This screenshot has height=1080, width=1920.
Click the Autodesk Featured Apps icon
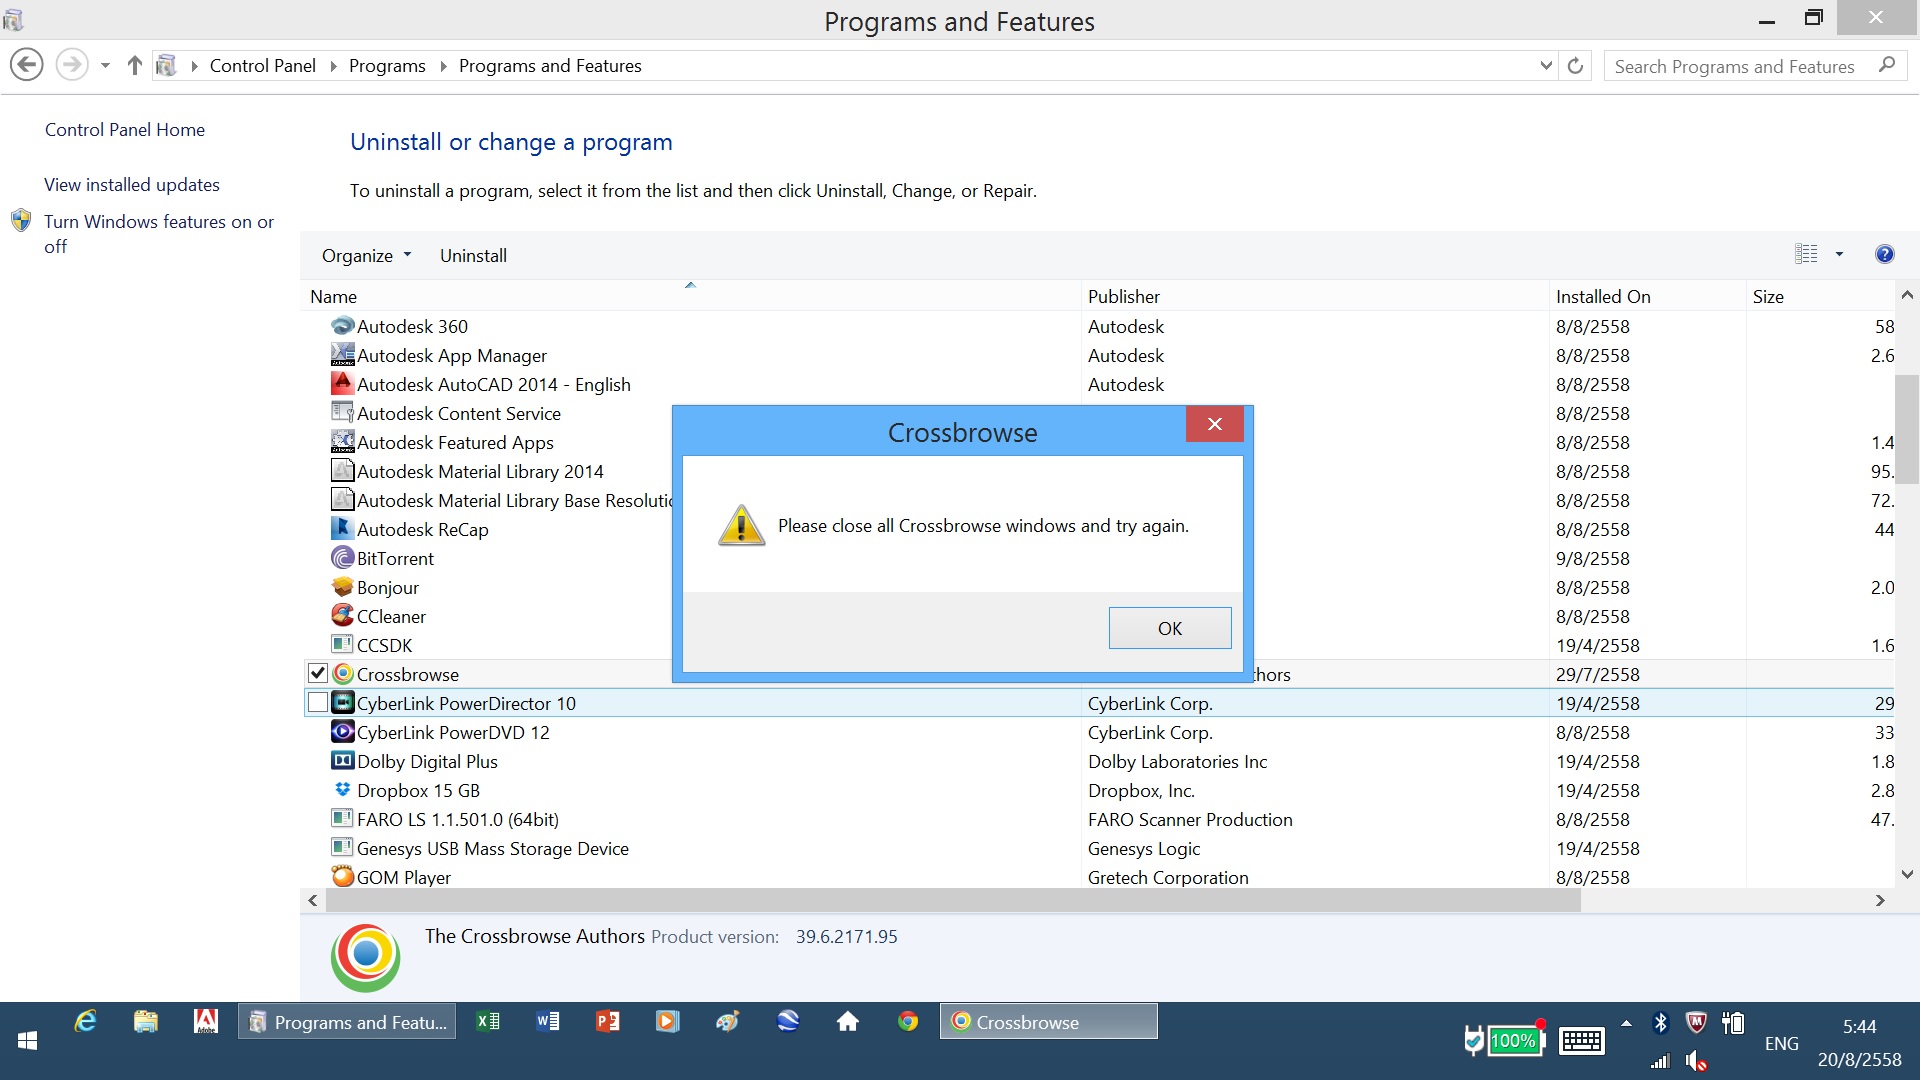[x=343, y=442]
